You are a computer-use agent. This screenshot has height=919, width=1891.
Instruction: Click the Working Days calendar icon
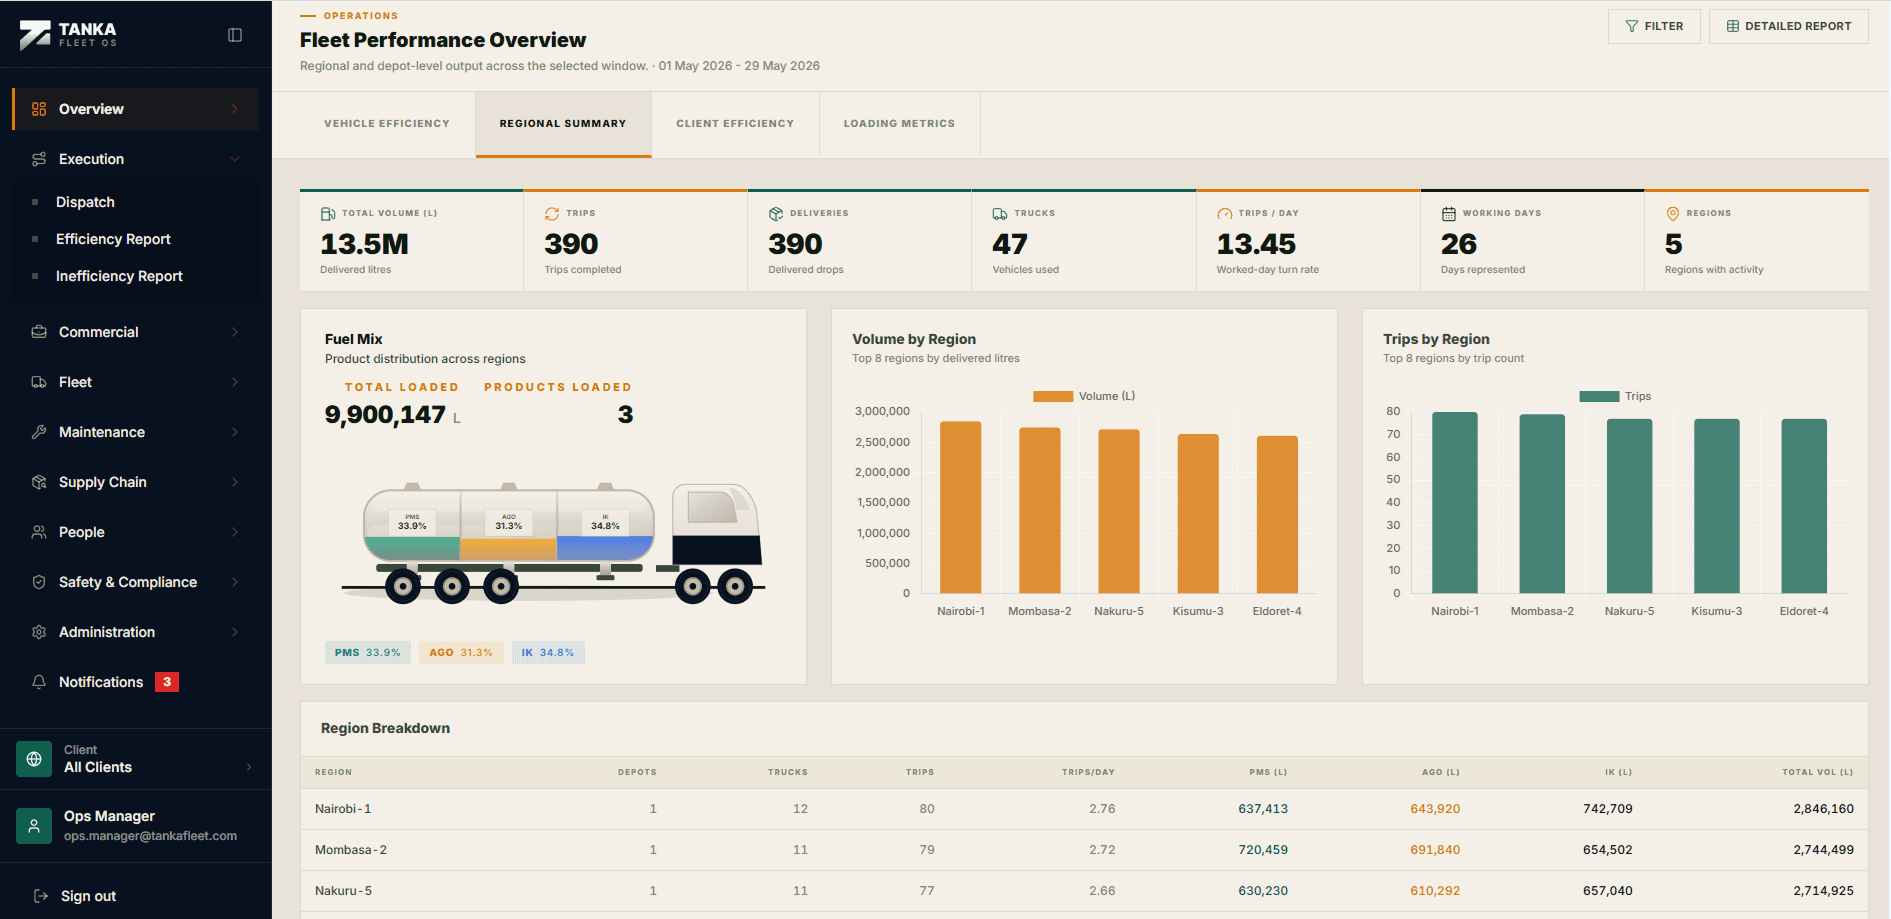tap(1448, 214)
